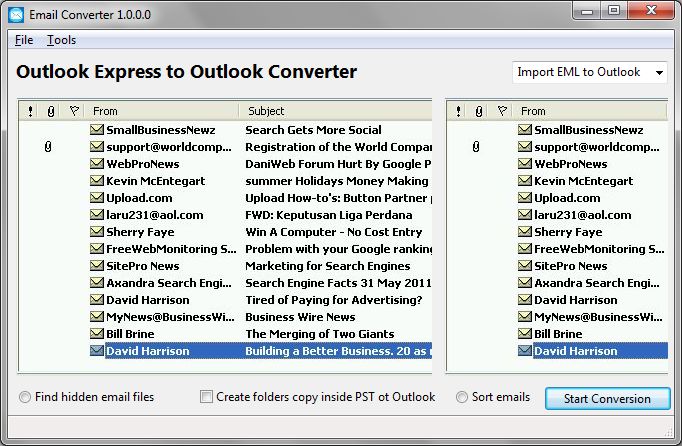Viewport: 682px width, 446px height.
Task: Click envelope icon next to WebProNews in left list
Action: pos(97,164)
